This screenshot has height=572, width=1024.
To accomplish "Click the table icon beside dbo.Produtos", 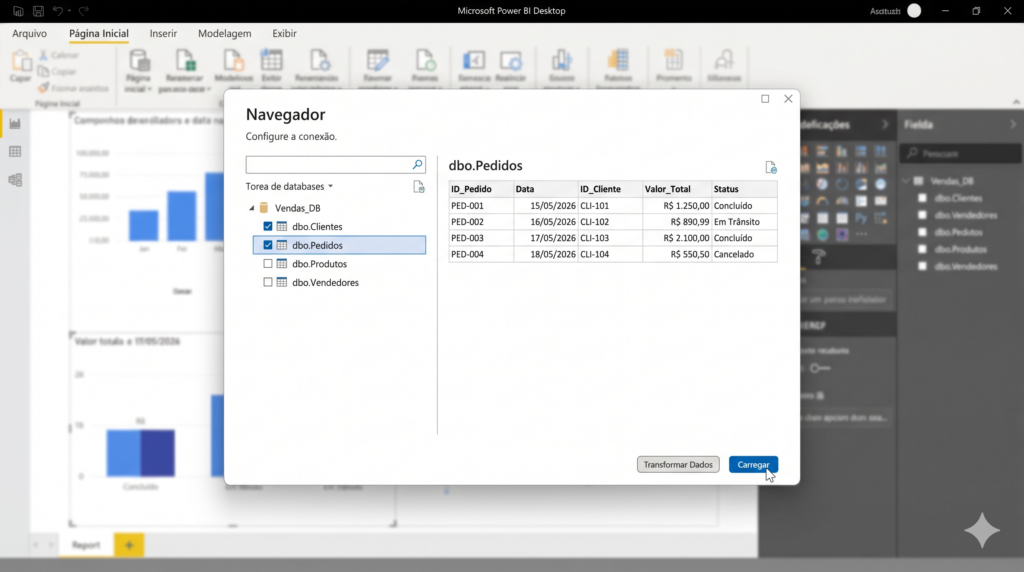I will pyautogui.click(x=281, y=264).
